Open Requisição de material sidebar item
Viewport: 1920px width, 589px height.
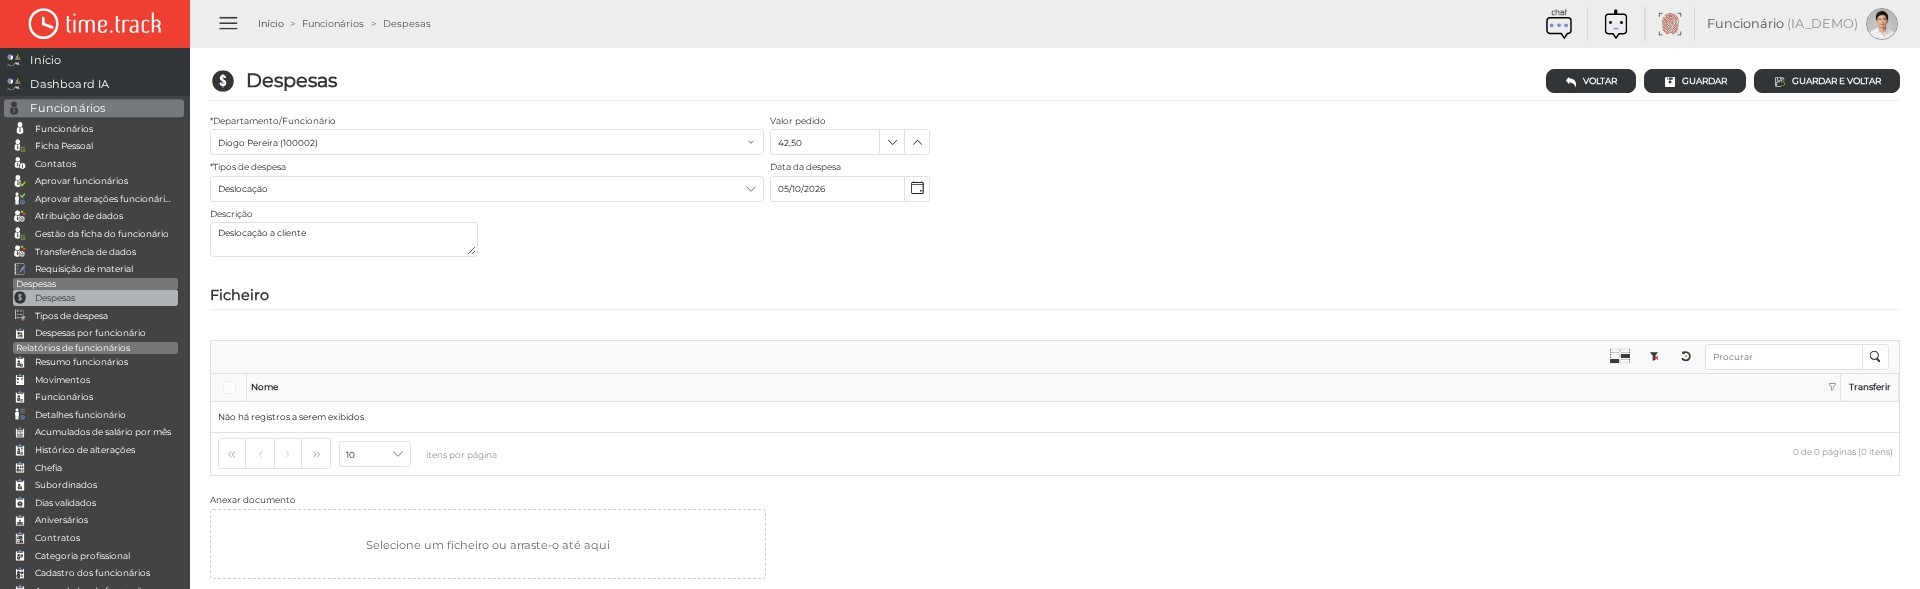point(84,269)
